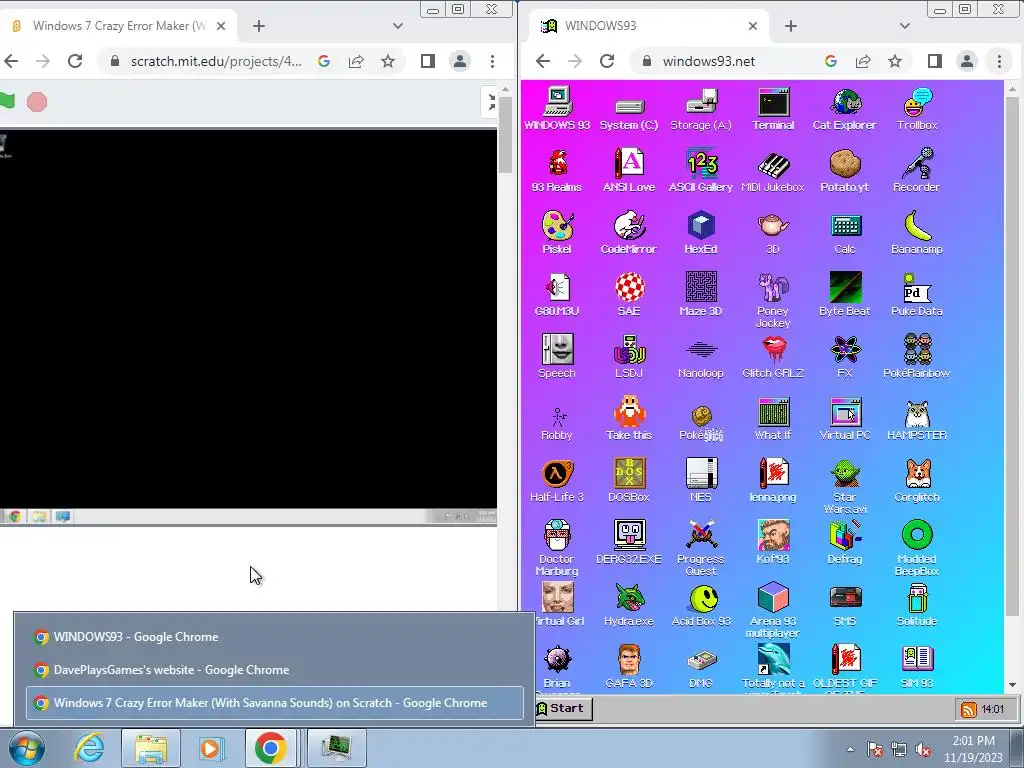Viewport: 1024px width, 768px height.
Task: Share the windows93.net page
Action: [x=863, y=61]
